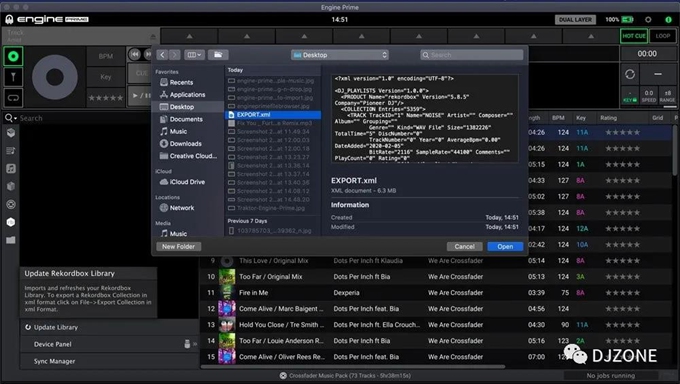Click the settings gear icon in top bar
The image size is (680, 384).
point(648,20)
